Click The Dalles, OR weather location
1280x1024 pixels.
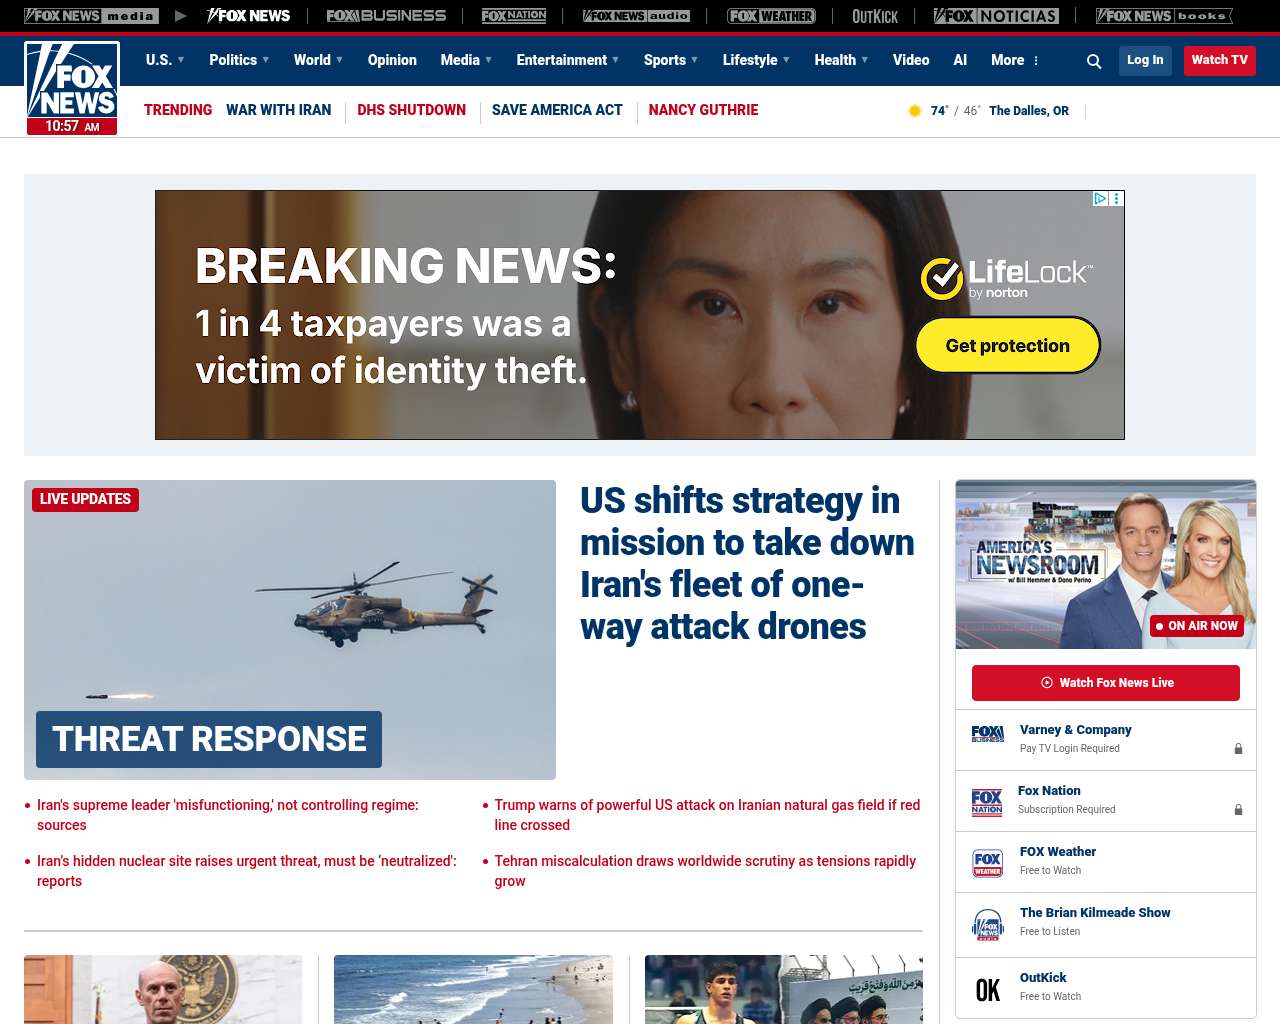(1029, 111)
